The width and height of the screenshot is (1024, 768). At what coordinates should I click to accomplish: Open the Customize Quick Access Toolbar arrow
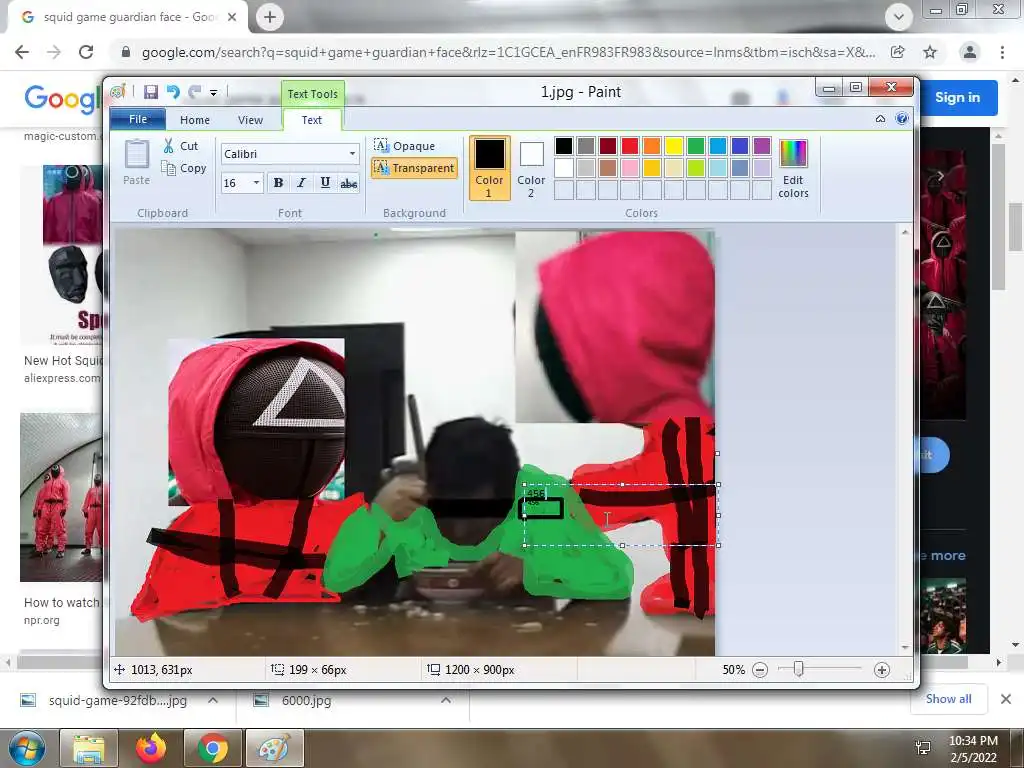[x=214, y=93]
